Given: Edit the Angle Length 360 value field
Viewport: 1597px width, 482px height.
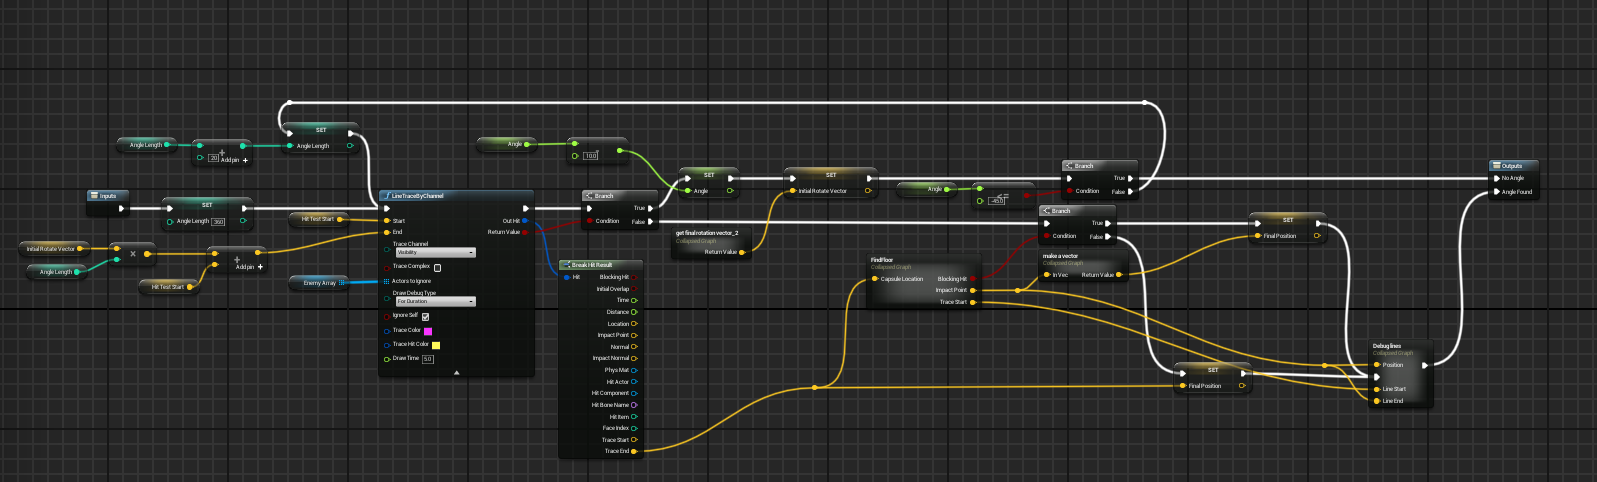Looking at the screenshot, I should click(x=219, y=222).
